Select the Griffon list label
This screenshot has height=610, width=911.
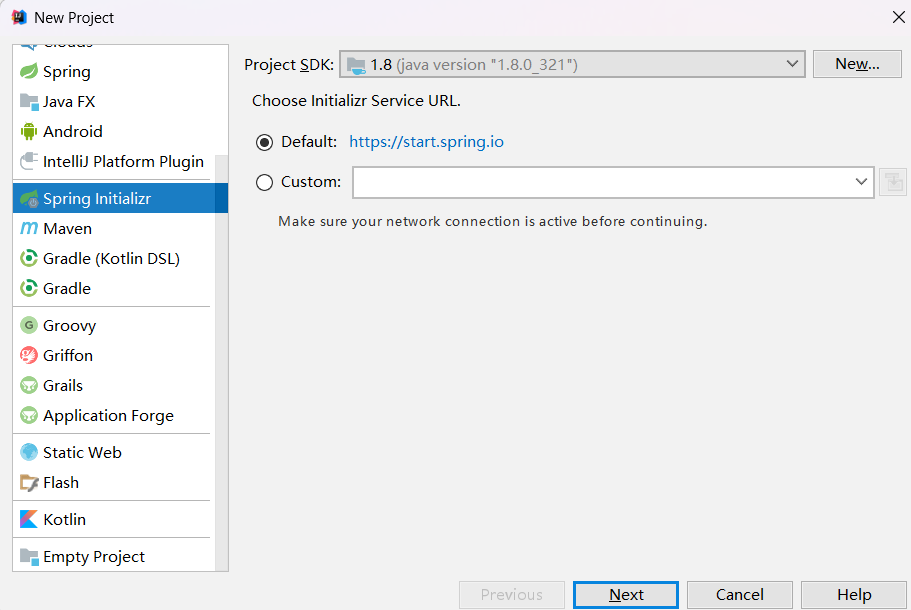(x=68, y=356)
